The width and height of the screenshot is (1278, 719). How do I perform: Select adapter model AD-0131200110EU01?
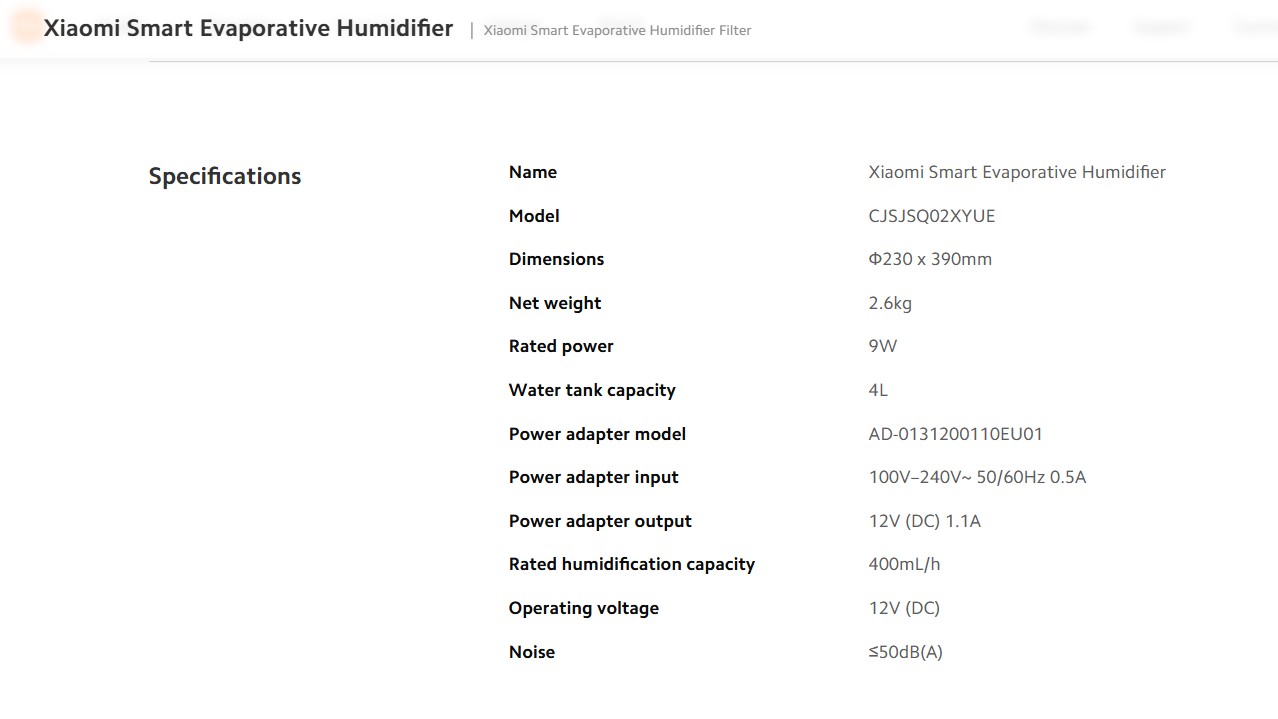coord(956,434)
